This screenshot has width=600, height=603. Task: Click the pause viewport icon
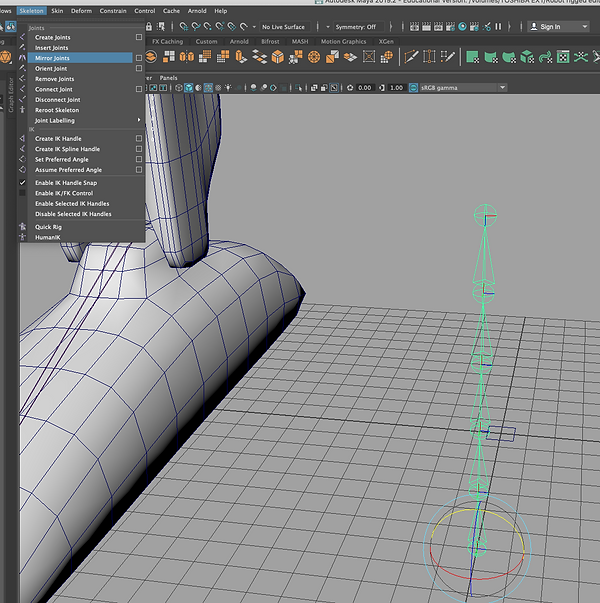(x=498, y=27)
